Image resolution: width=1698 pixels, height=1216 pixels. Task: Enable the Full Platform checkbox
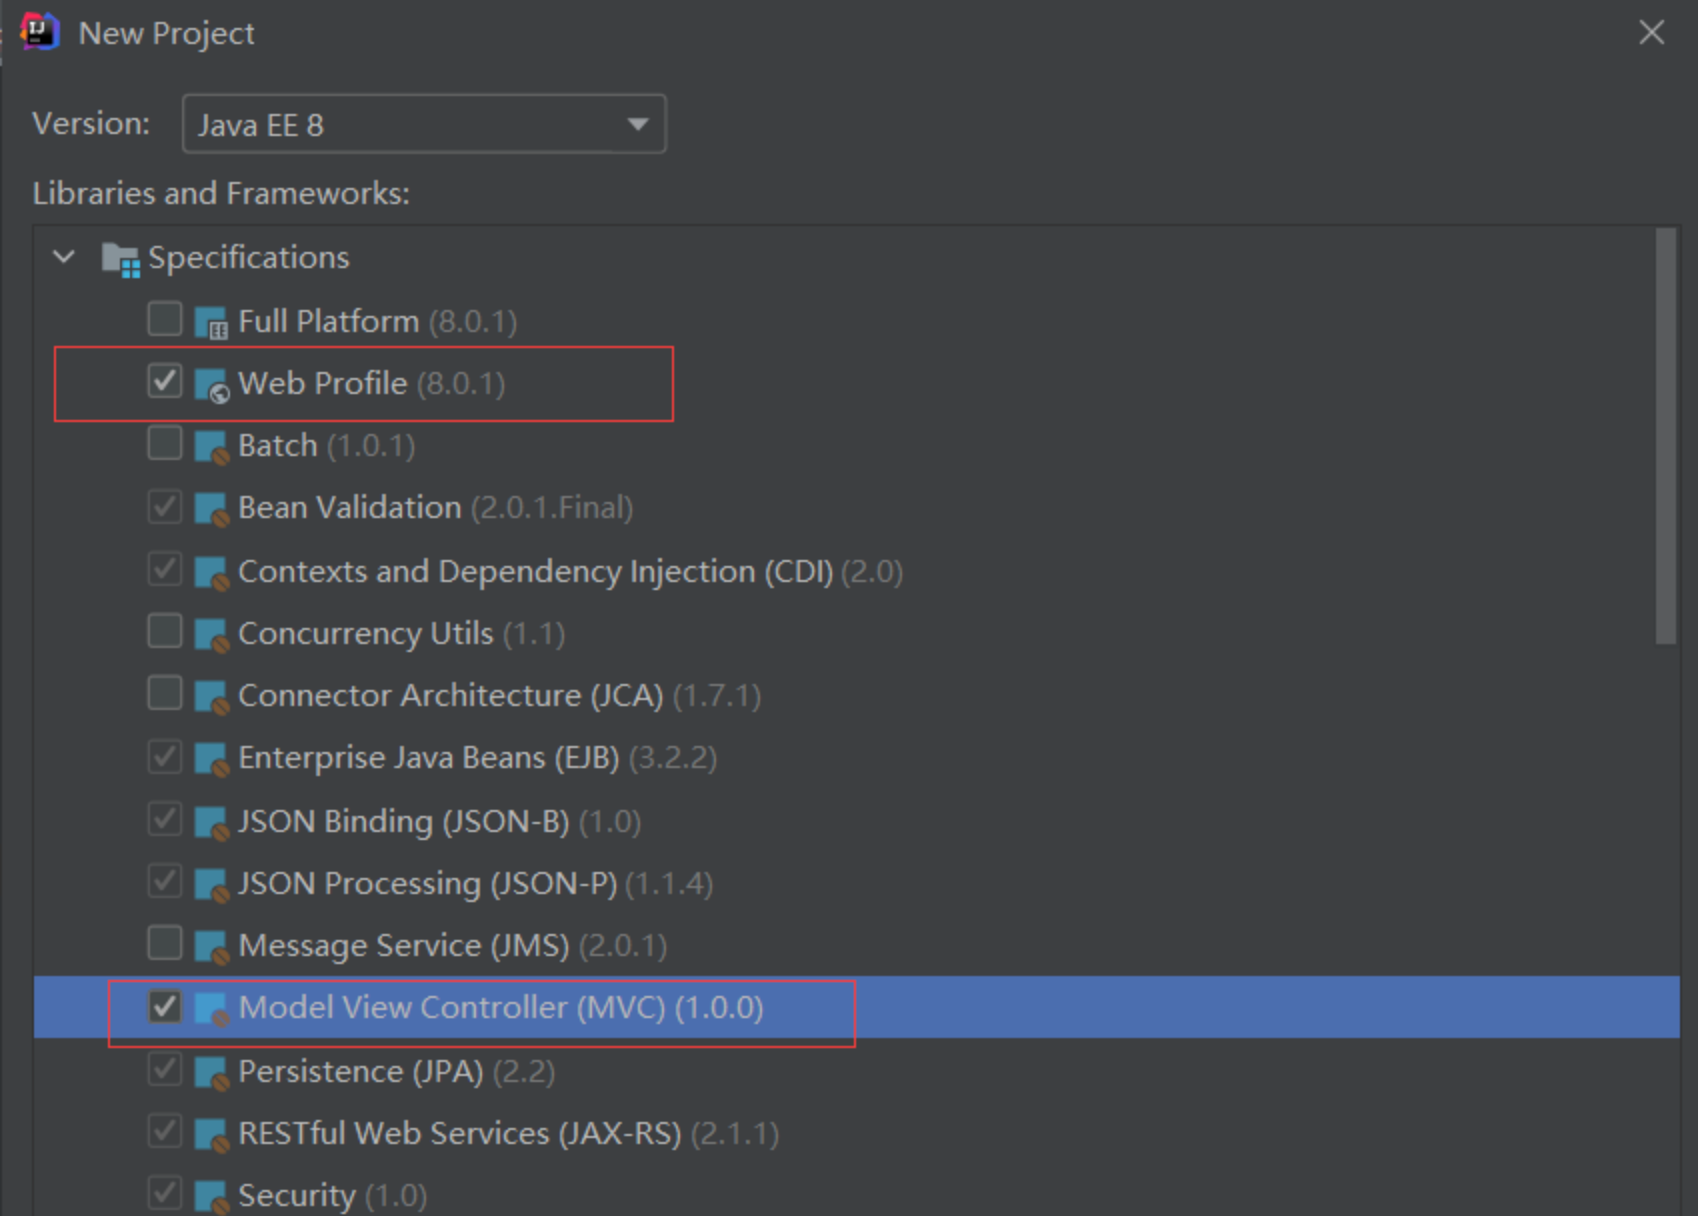click(x=164, y=320)
